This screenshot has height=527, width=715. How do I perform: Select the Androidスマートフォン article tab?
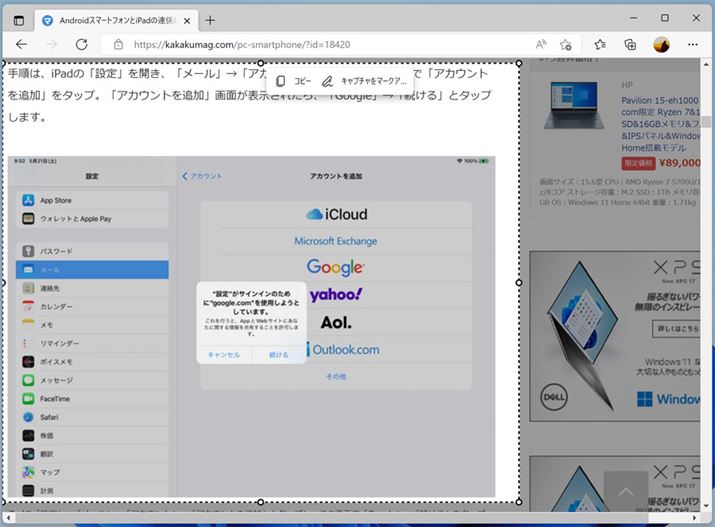[x=117, y=21]
